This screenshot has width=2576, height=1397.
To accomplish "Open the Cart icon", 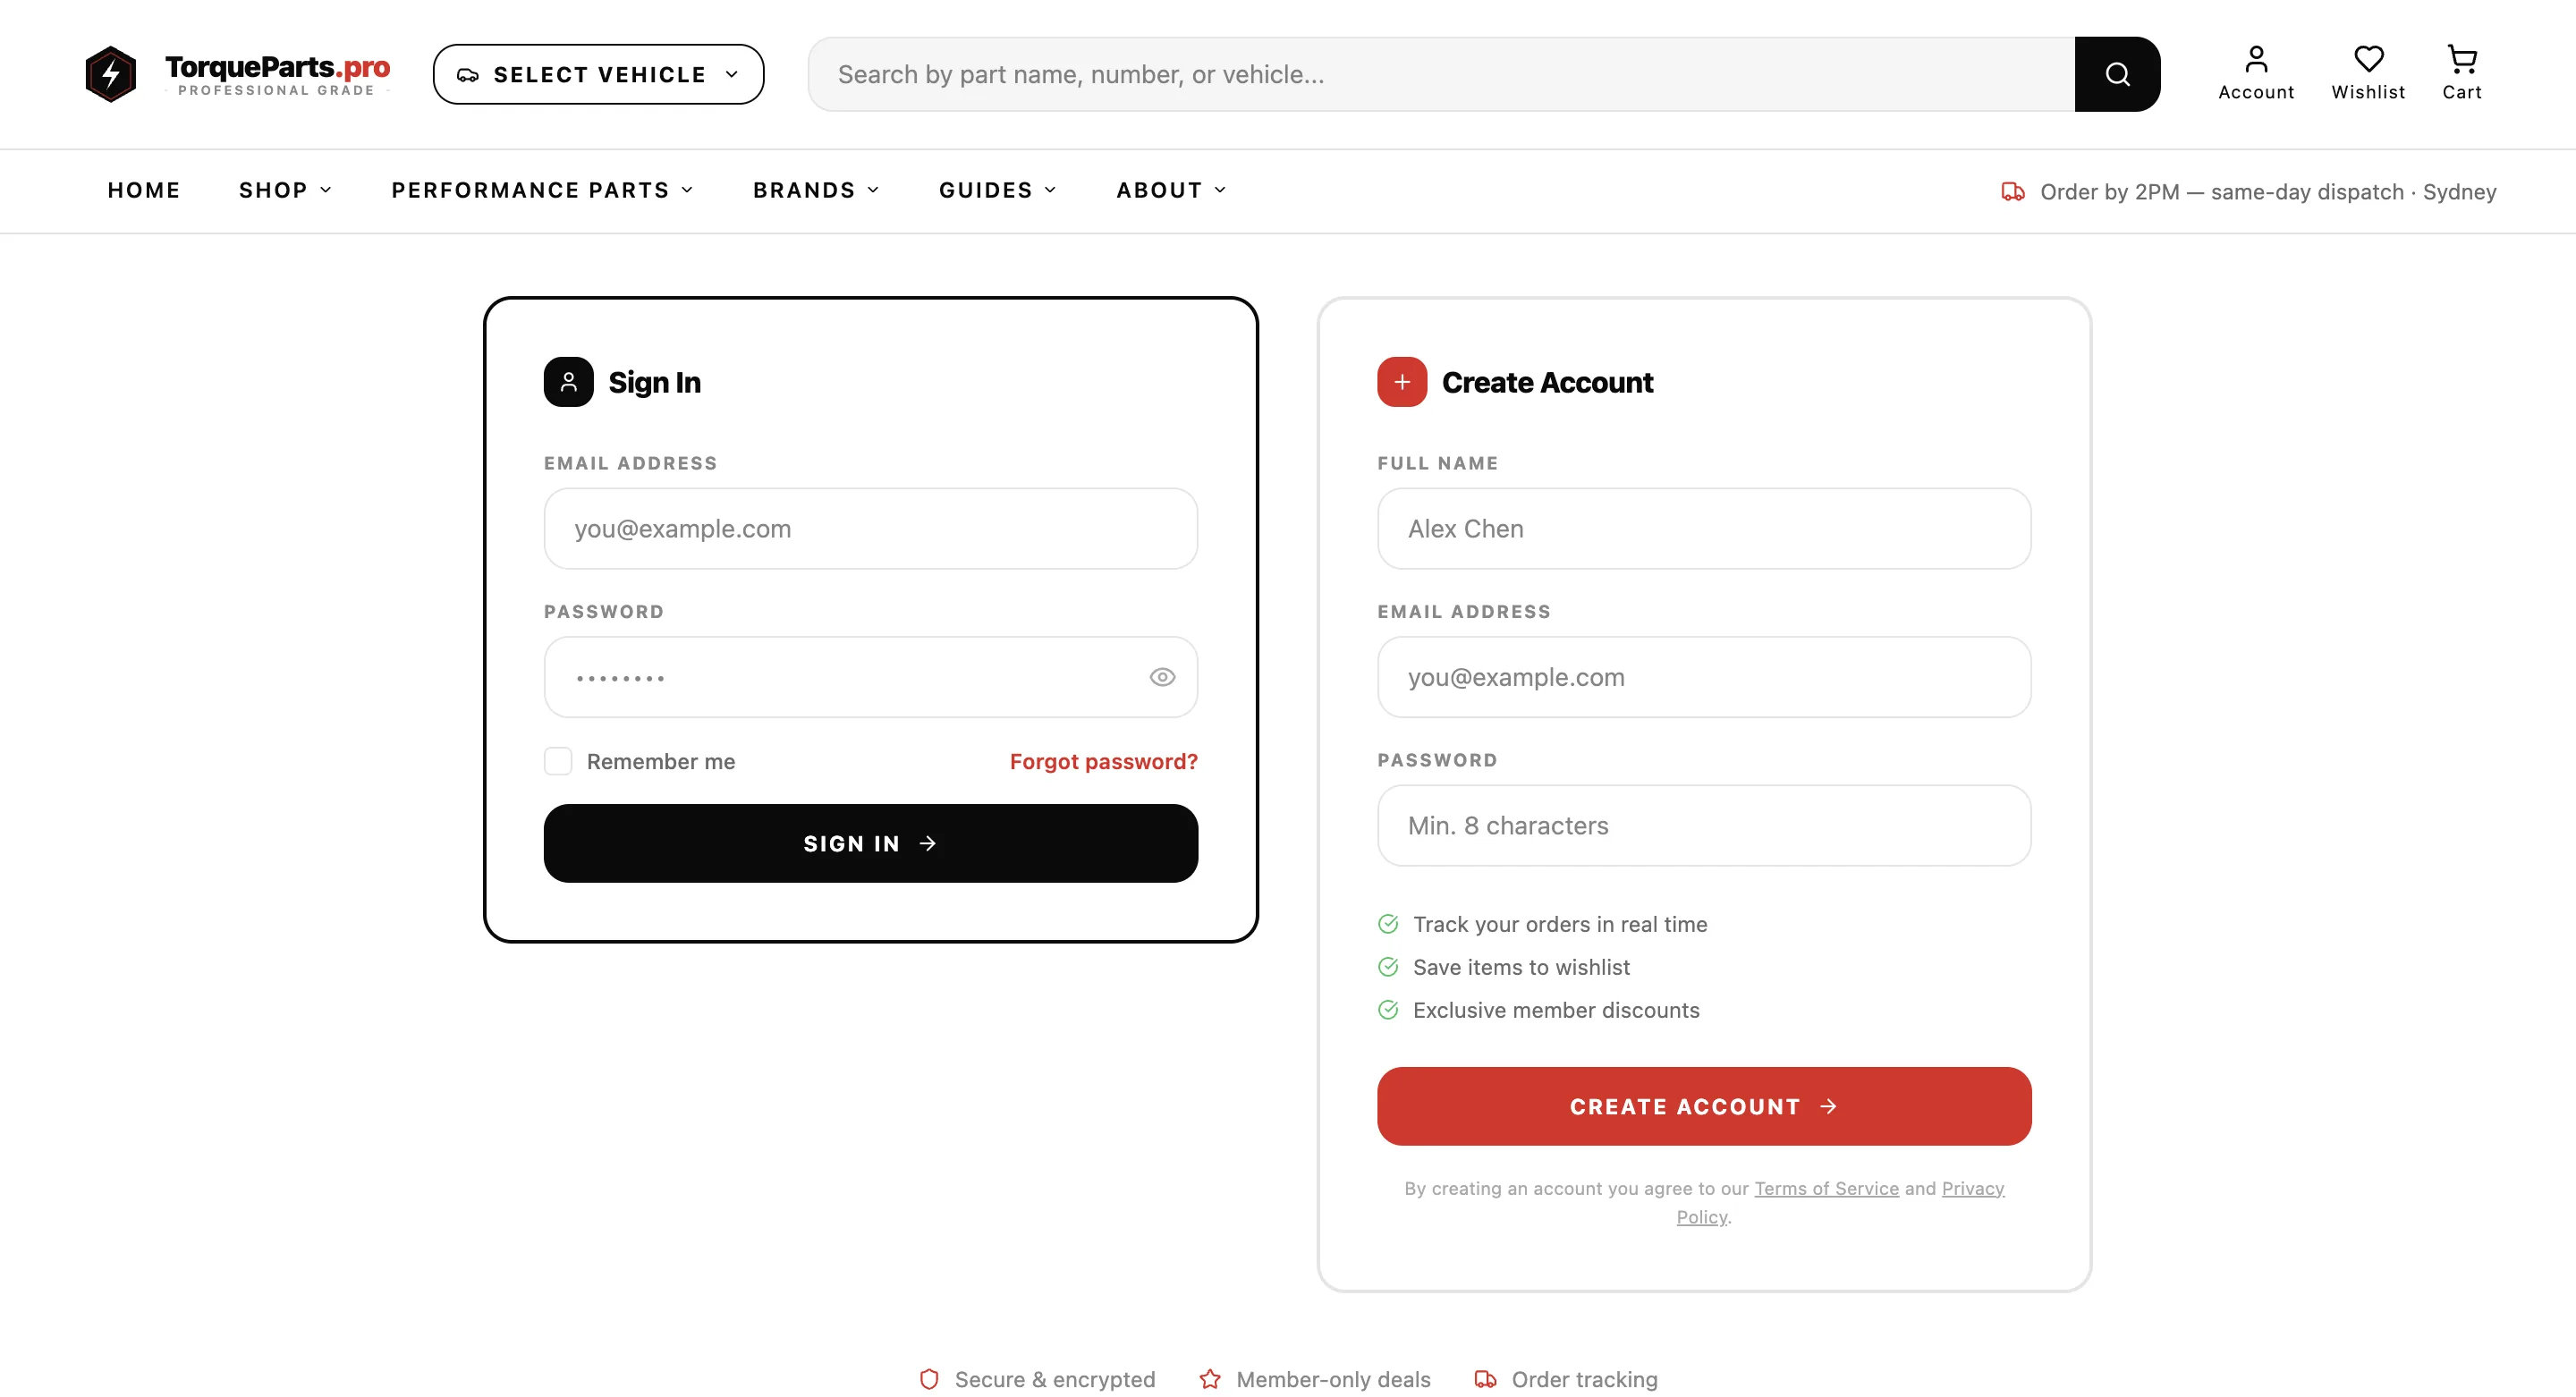I will (2462, 58).
